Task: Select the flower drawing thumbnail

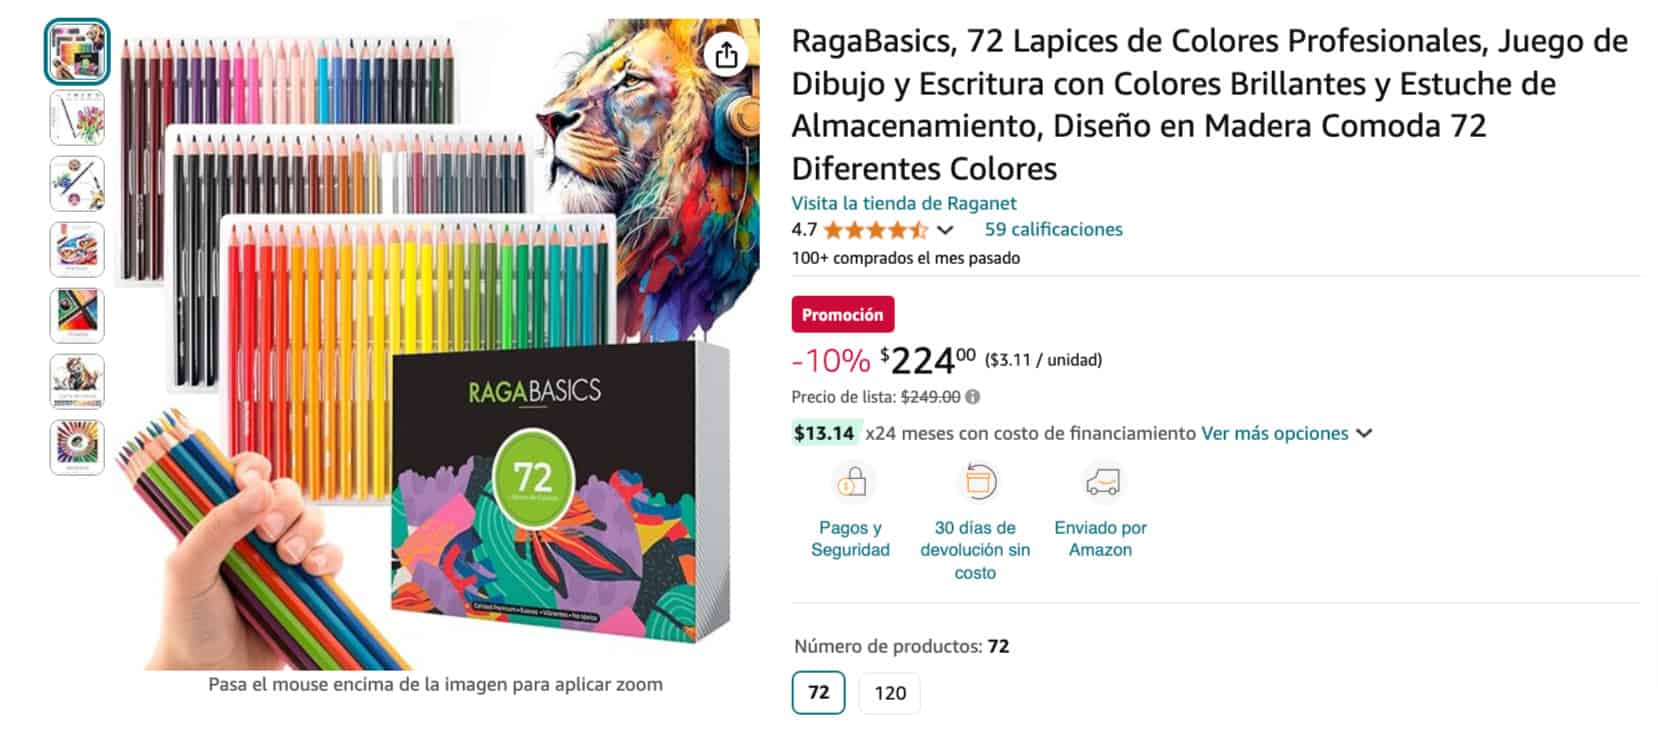Action: point(77,118)
